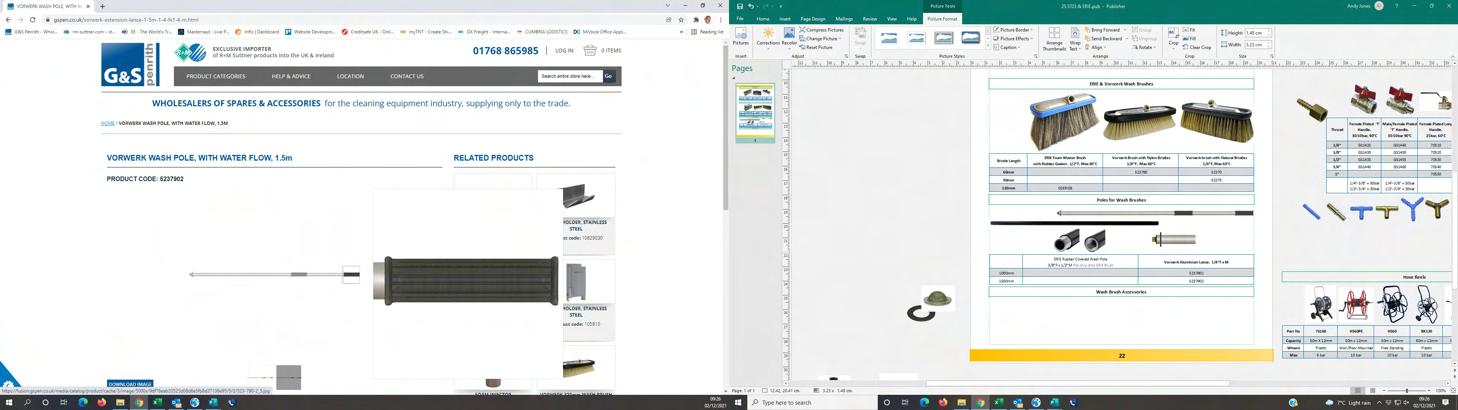The image size is (1458, 410).
Task: Bookmark this page with the star icon
Action: 681,19
